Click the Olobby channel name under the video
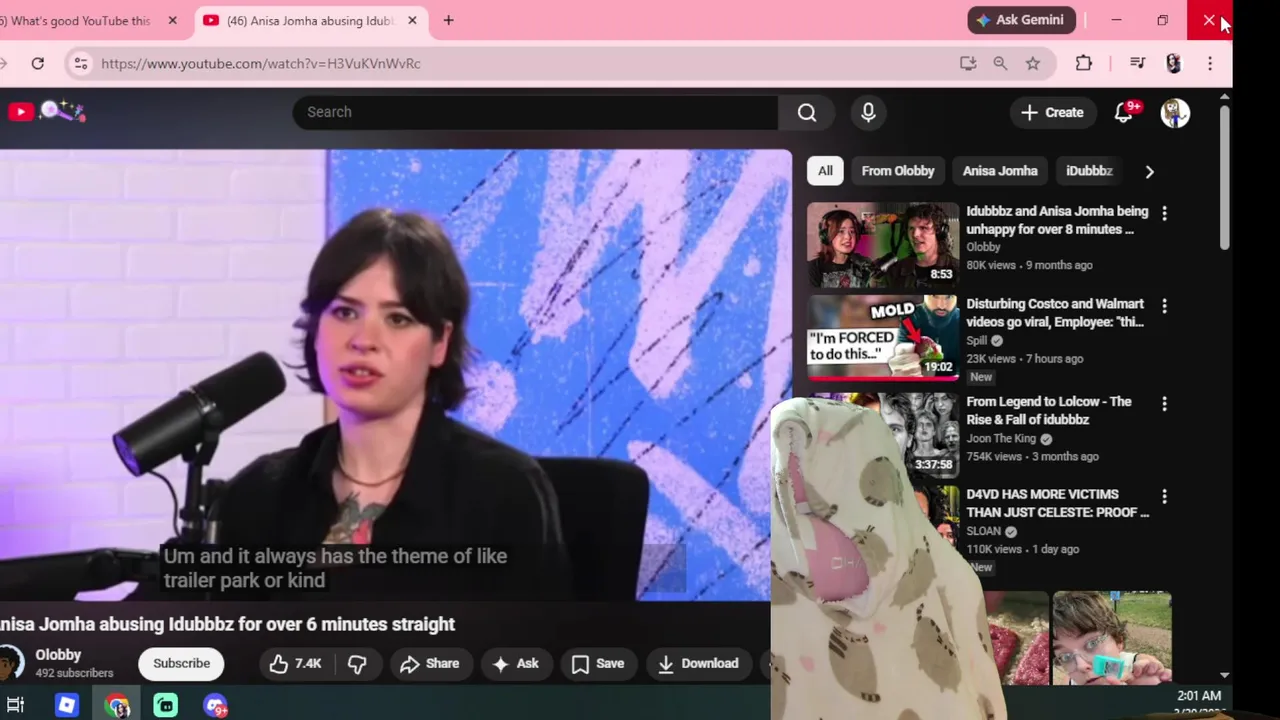 (x=58, y=655)
